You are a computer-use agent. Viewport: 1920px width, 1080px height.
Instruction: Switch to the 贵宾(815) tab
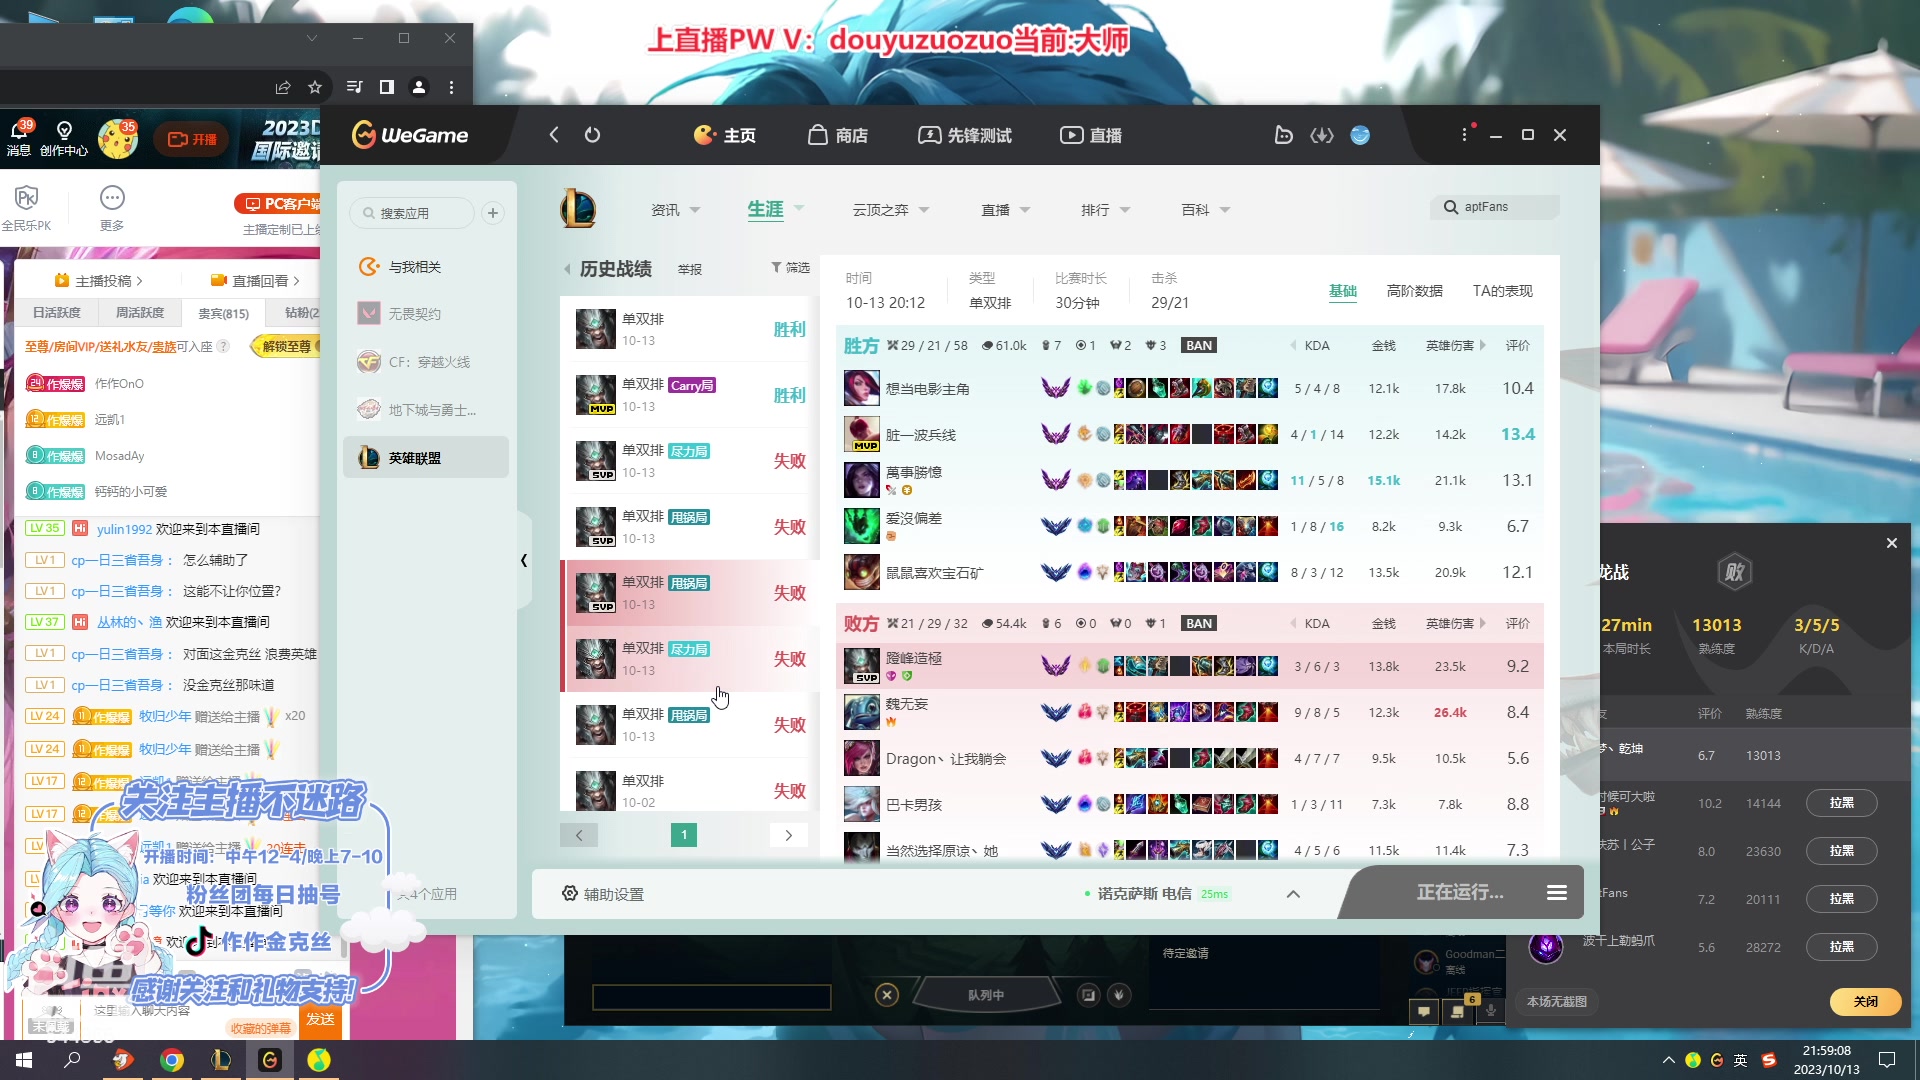[223, 313]
